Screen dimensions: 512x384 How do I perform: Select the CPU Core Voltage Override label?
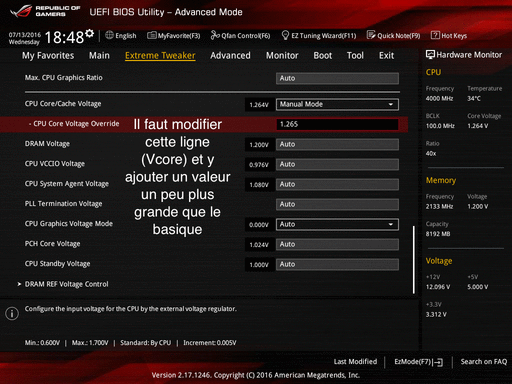click(x=74, y=124)
